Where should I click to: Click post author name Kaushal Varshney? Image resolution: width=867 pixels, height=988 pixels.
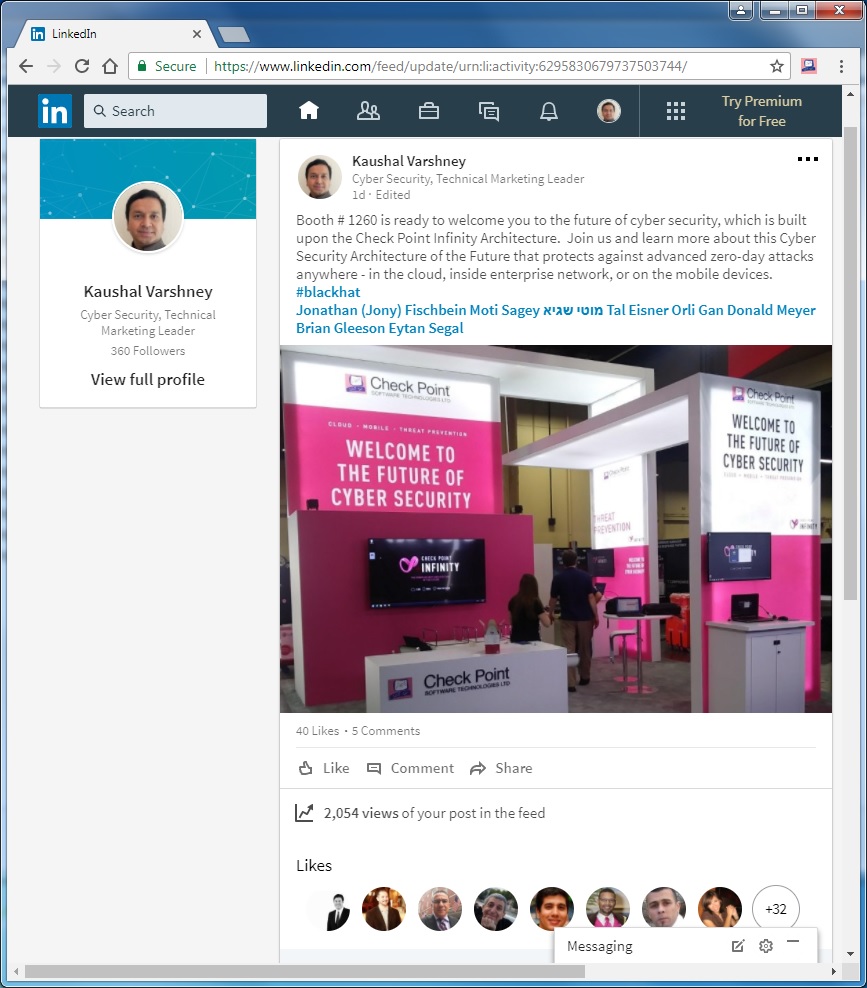(408, 161)
